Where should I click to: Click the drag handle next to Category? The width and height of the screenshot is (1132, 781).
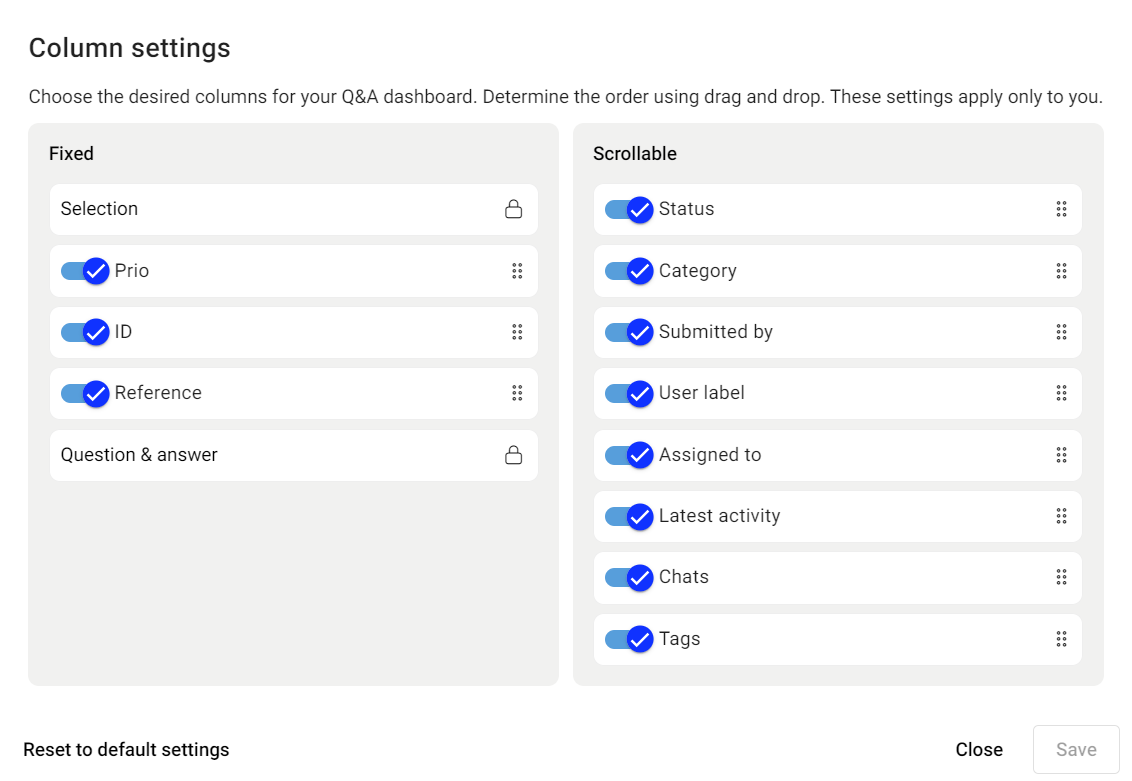point(1061,271)
